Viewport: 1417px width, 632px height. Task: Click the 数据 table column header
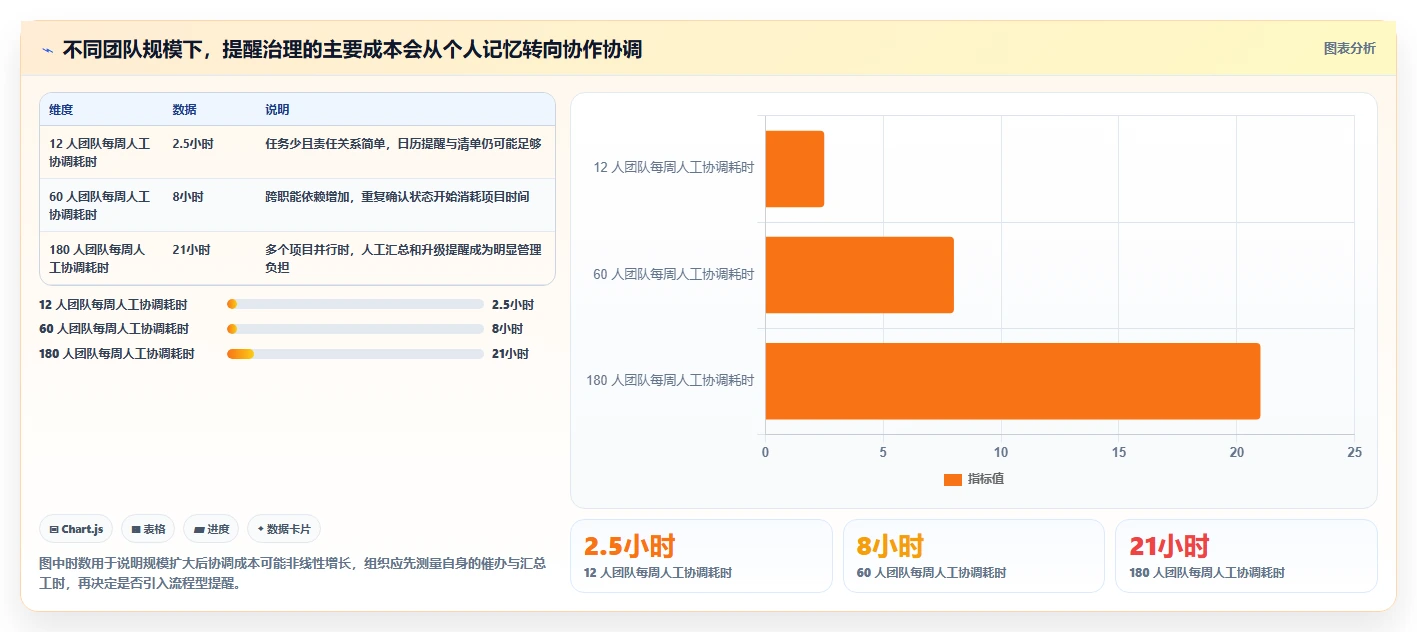pos(184,110)
